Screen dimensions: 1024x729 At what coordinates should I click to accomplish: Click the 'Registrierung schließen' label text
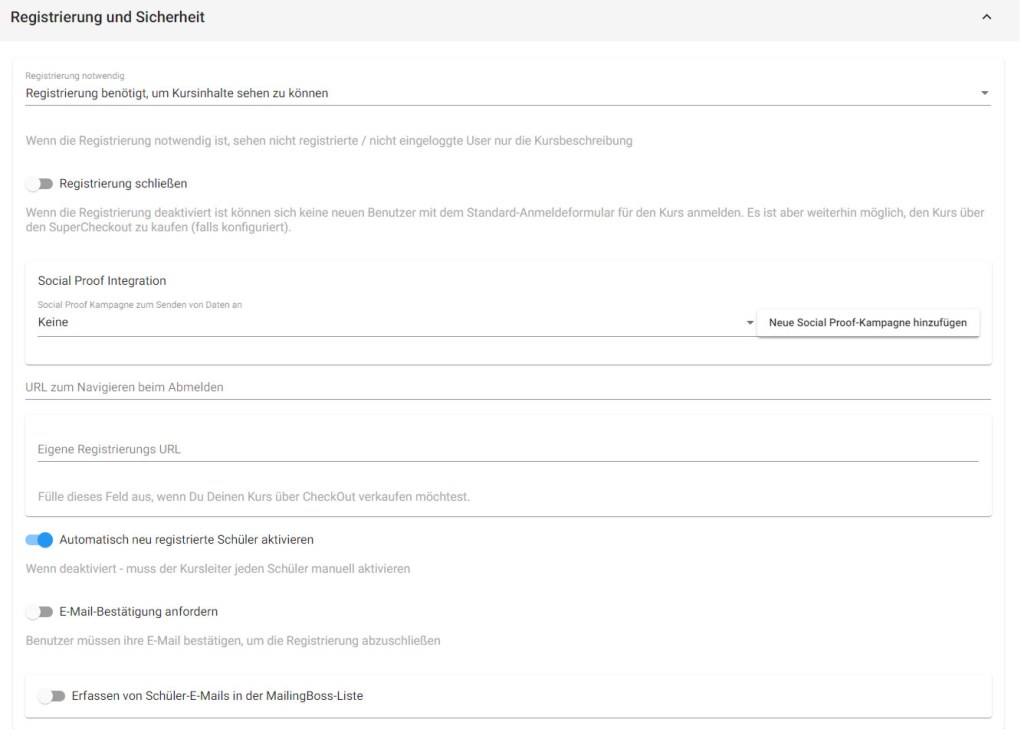pyautogui.click(x=123, y=184)
